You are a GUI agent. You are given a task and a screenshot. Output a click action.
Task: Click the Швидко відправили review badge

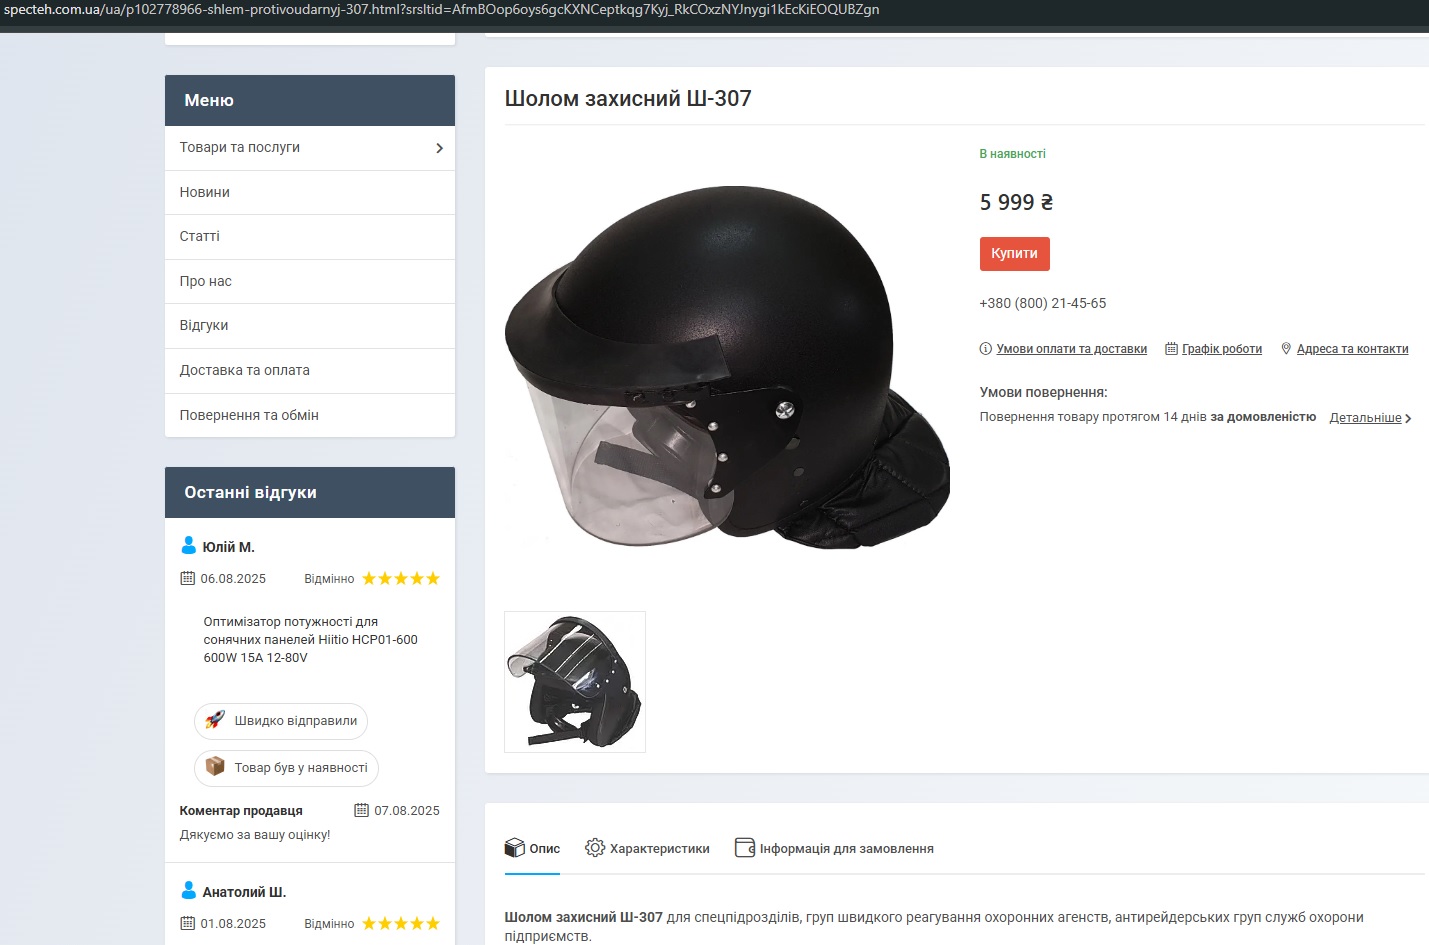(281, 721)
